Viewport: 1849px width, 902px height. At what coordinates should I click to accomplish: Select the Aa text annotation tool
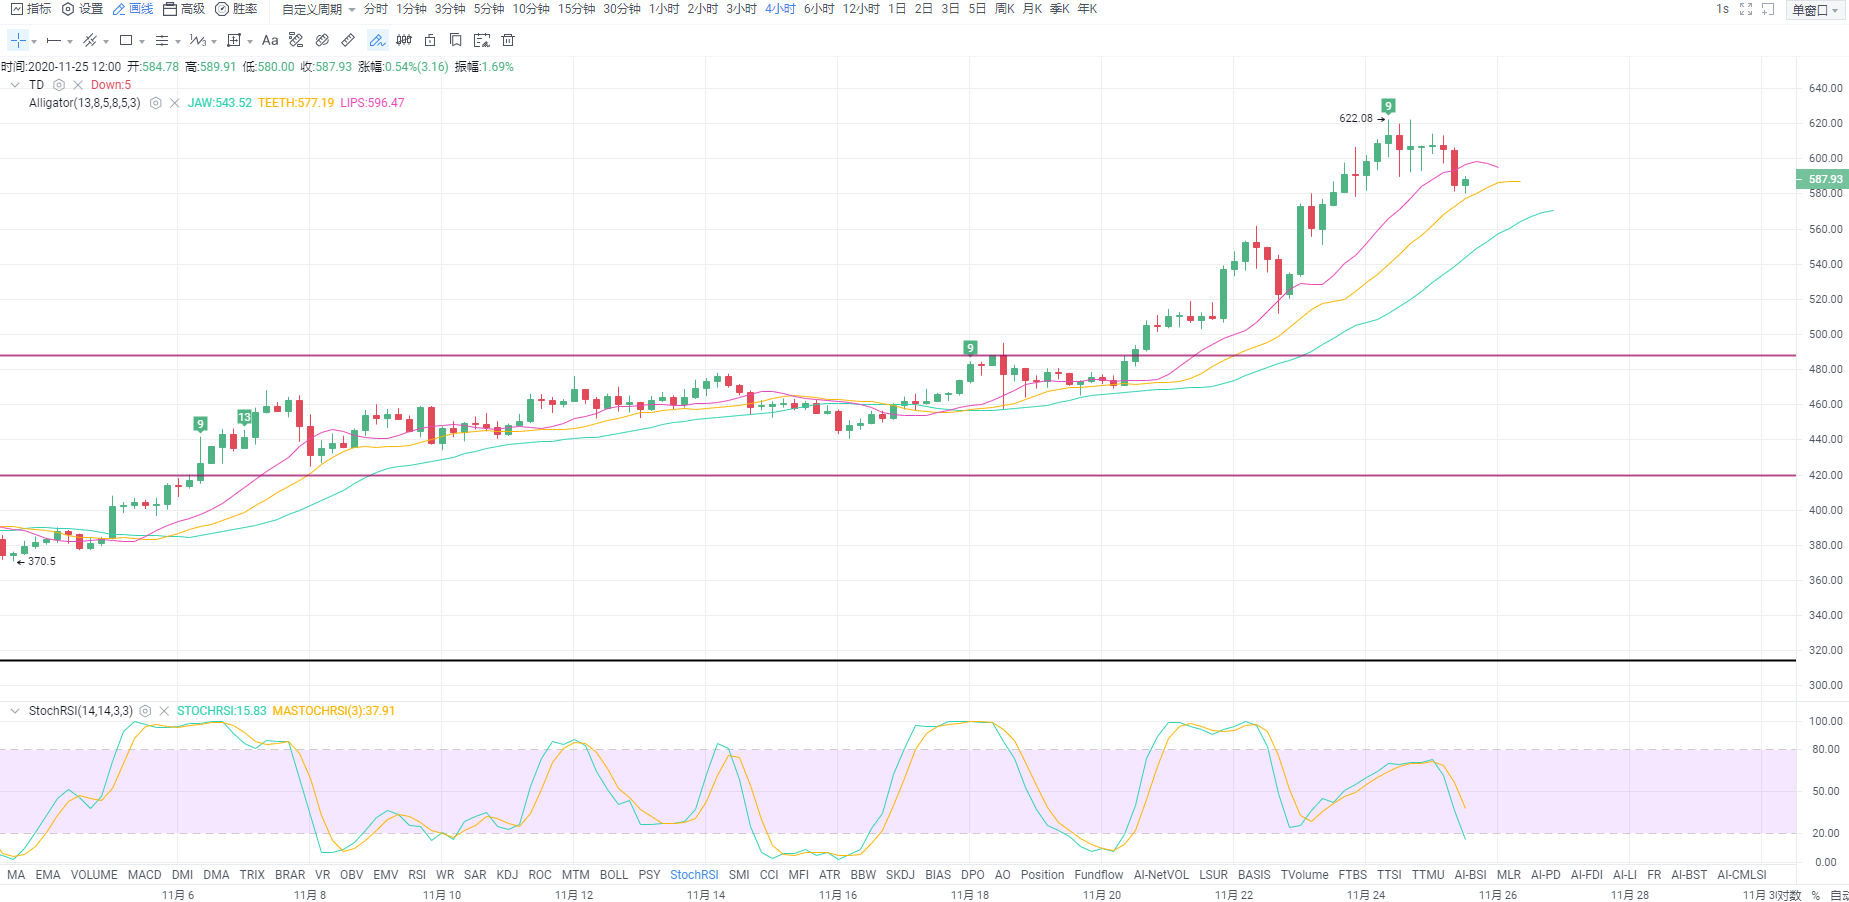[270, 41]
